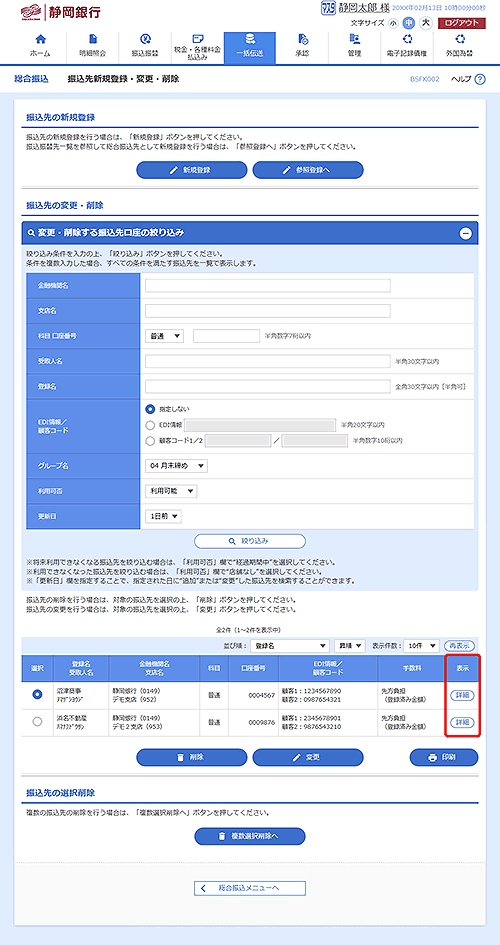
Task: Click the ヘルプ question mark icon
Action: coord(480,80)
